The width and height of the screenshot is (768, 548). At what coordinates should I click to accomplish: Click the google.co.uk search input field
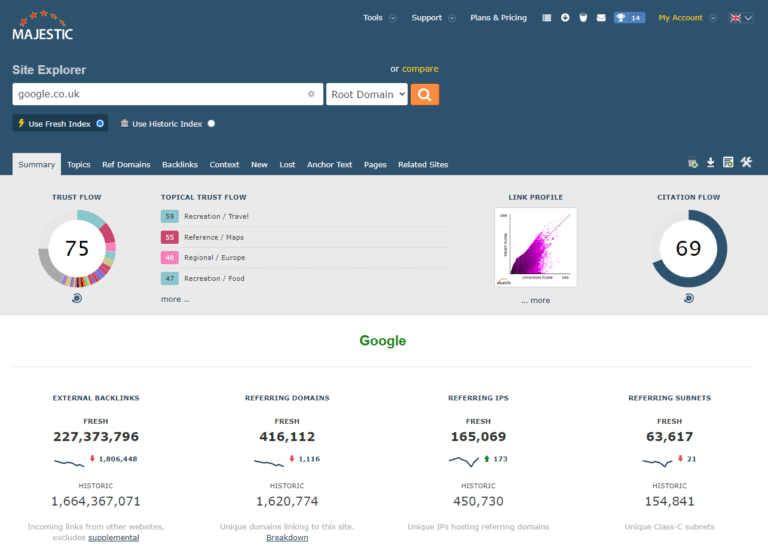[x=168, y=94]
